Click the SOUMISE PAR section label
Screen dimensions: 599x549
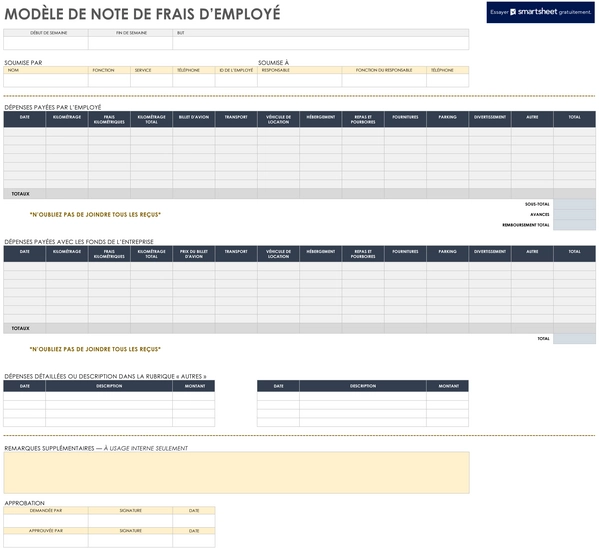(x=23, y=63)
